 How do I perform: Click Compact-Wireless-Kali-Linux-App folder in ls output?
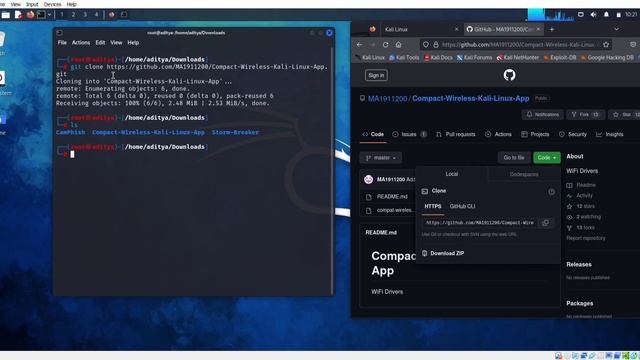point(149,132)
